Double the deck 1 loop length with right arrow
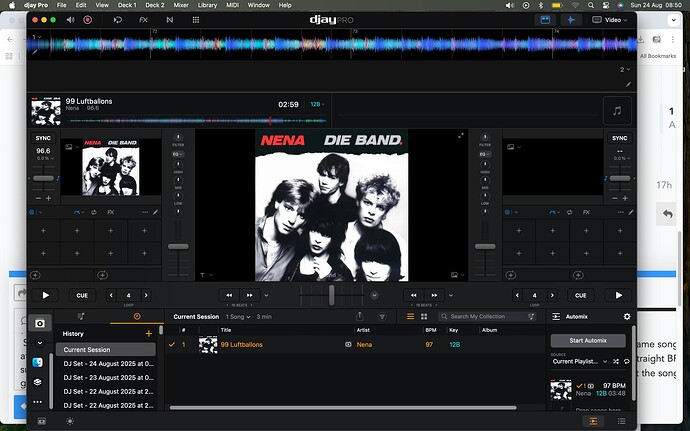The height and width of the screenshot is (431, 690). coord(146,295)
